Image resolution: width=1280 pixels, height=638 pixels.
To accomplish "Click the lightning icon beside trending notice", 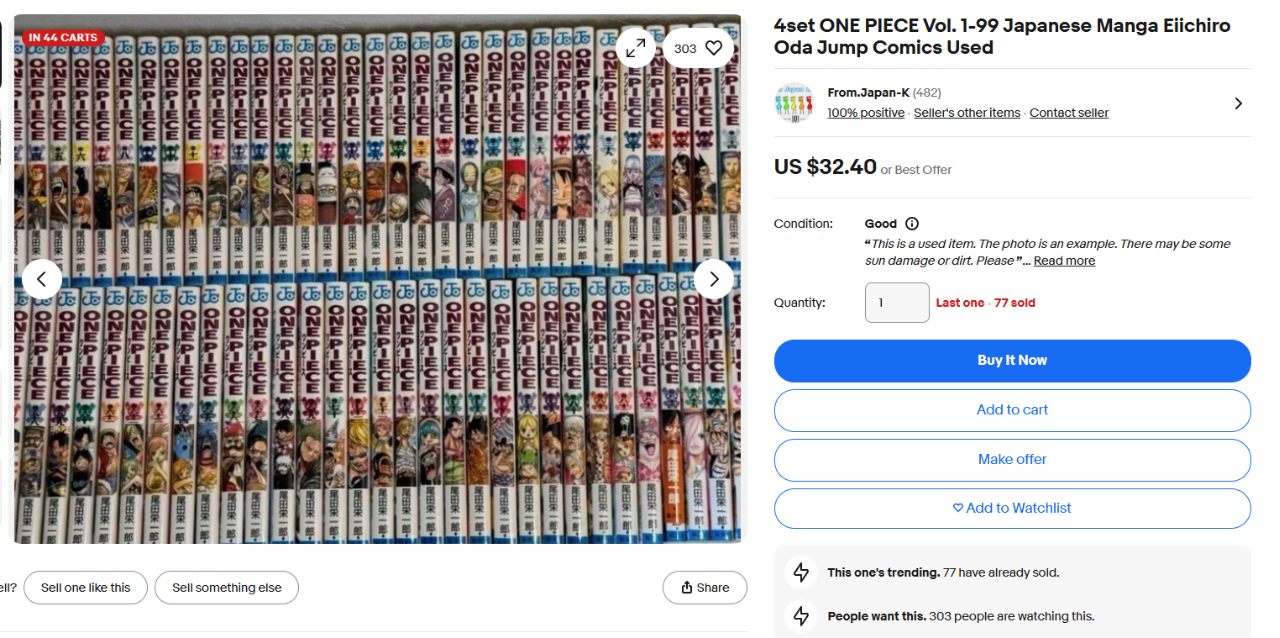I will click(801, 573).
